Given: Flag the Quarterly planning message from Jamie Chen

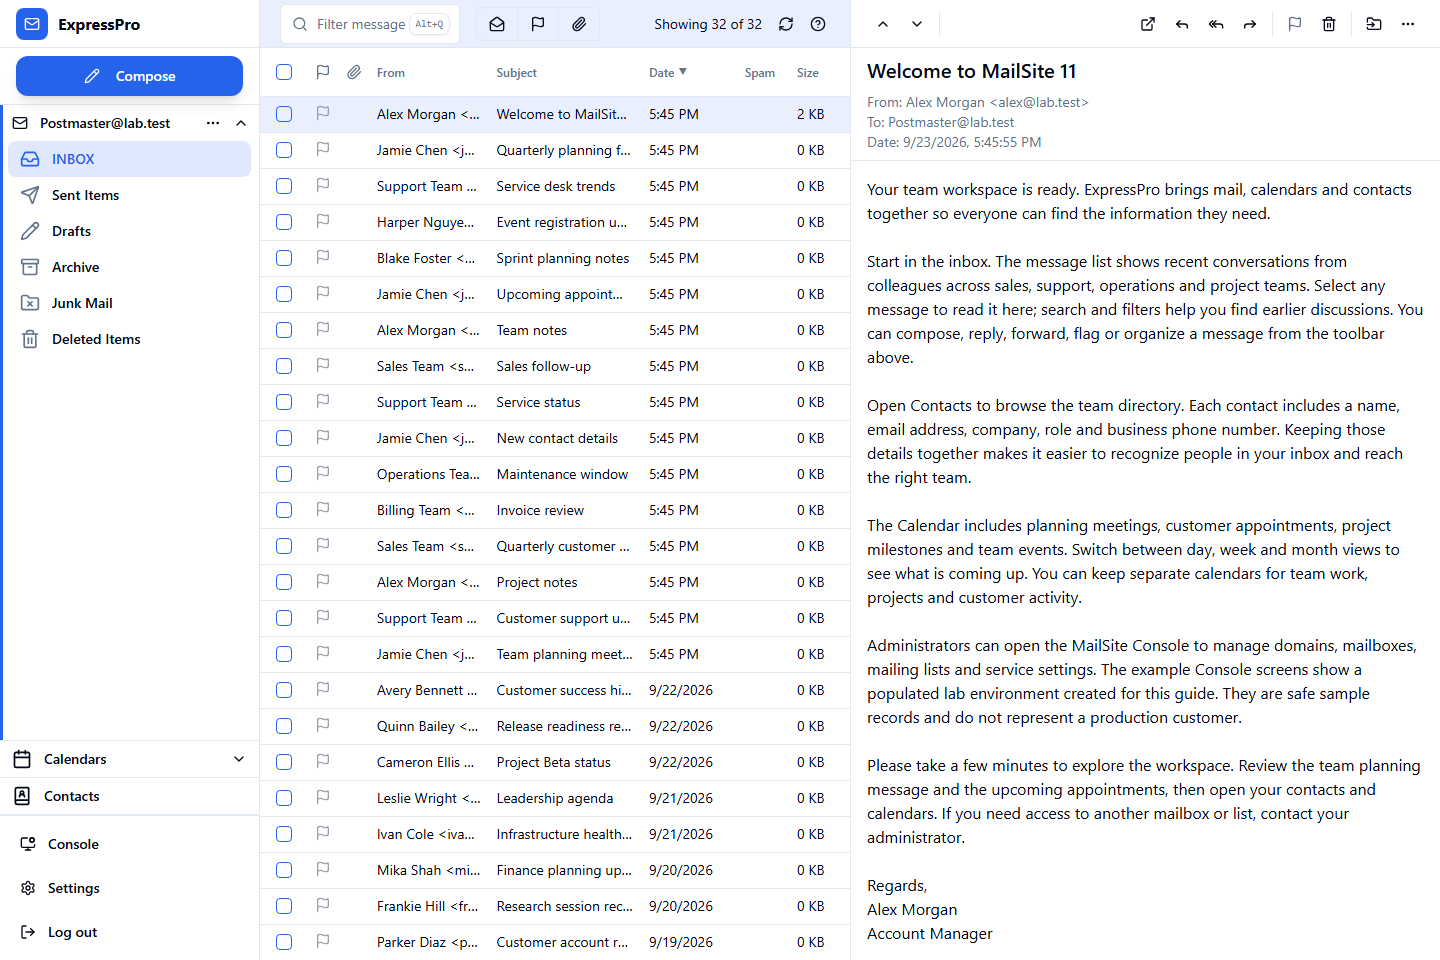Looking at the screenshot, I should [x=323, y=150].
